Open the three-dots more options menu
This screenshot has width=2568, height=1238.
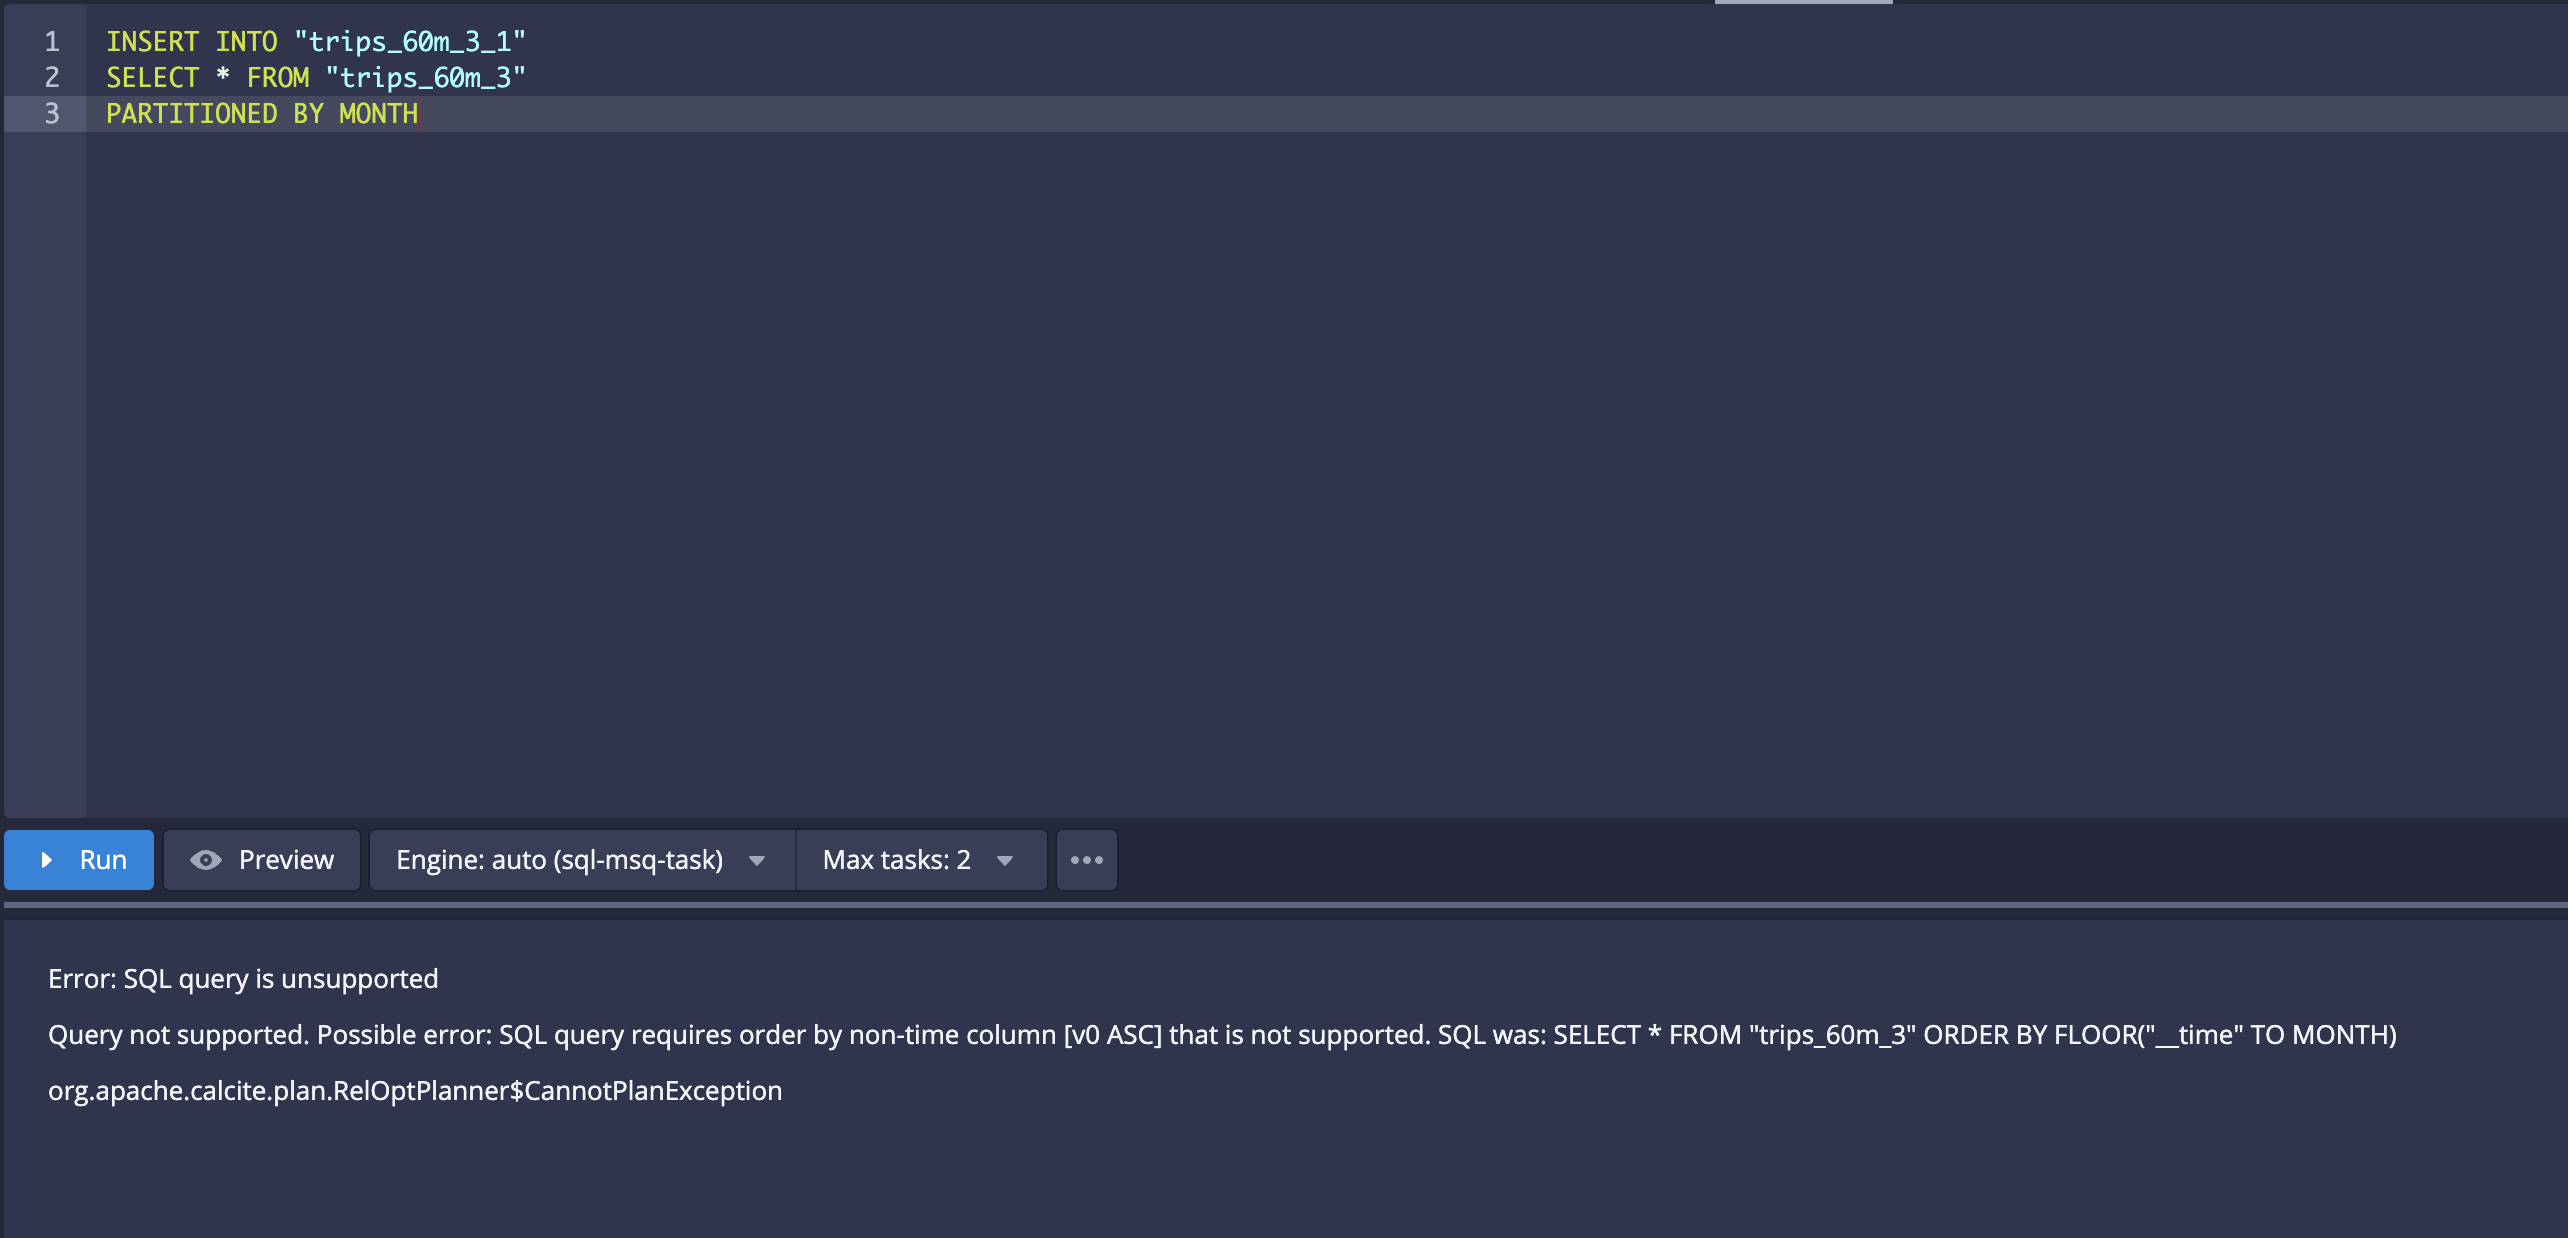pyautogui.click(x=1087, y=860)
